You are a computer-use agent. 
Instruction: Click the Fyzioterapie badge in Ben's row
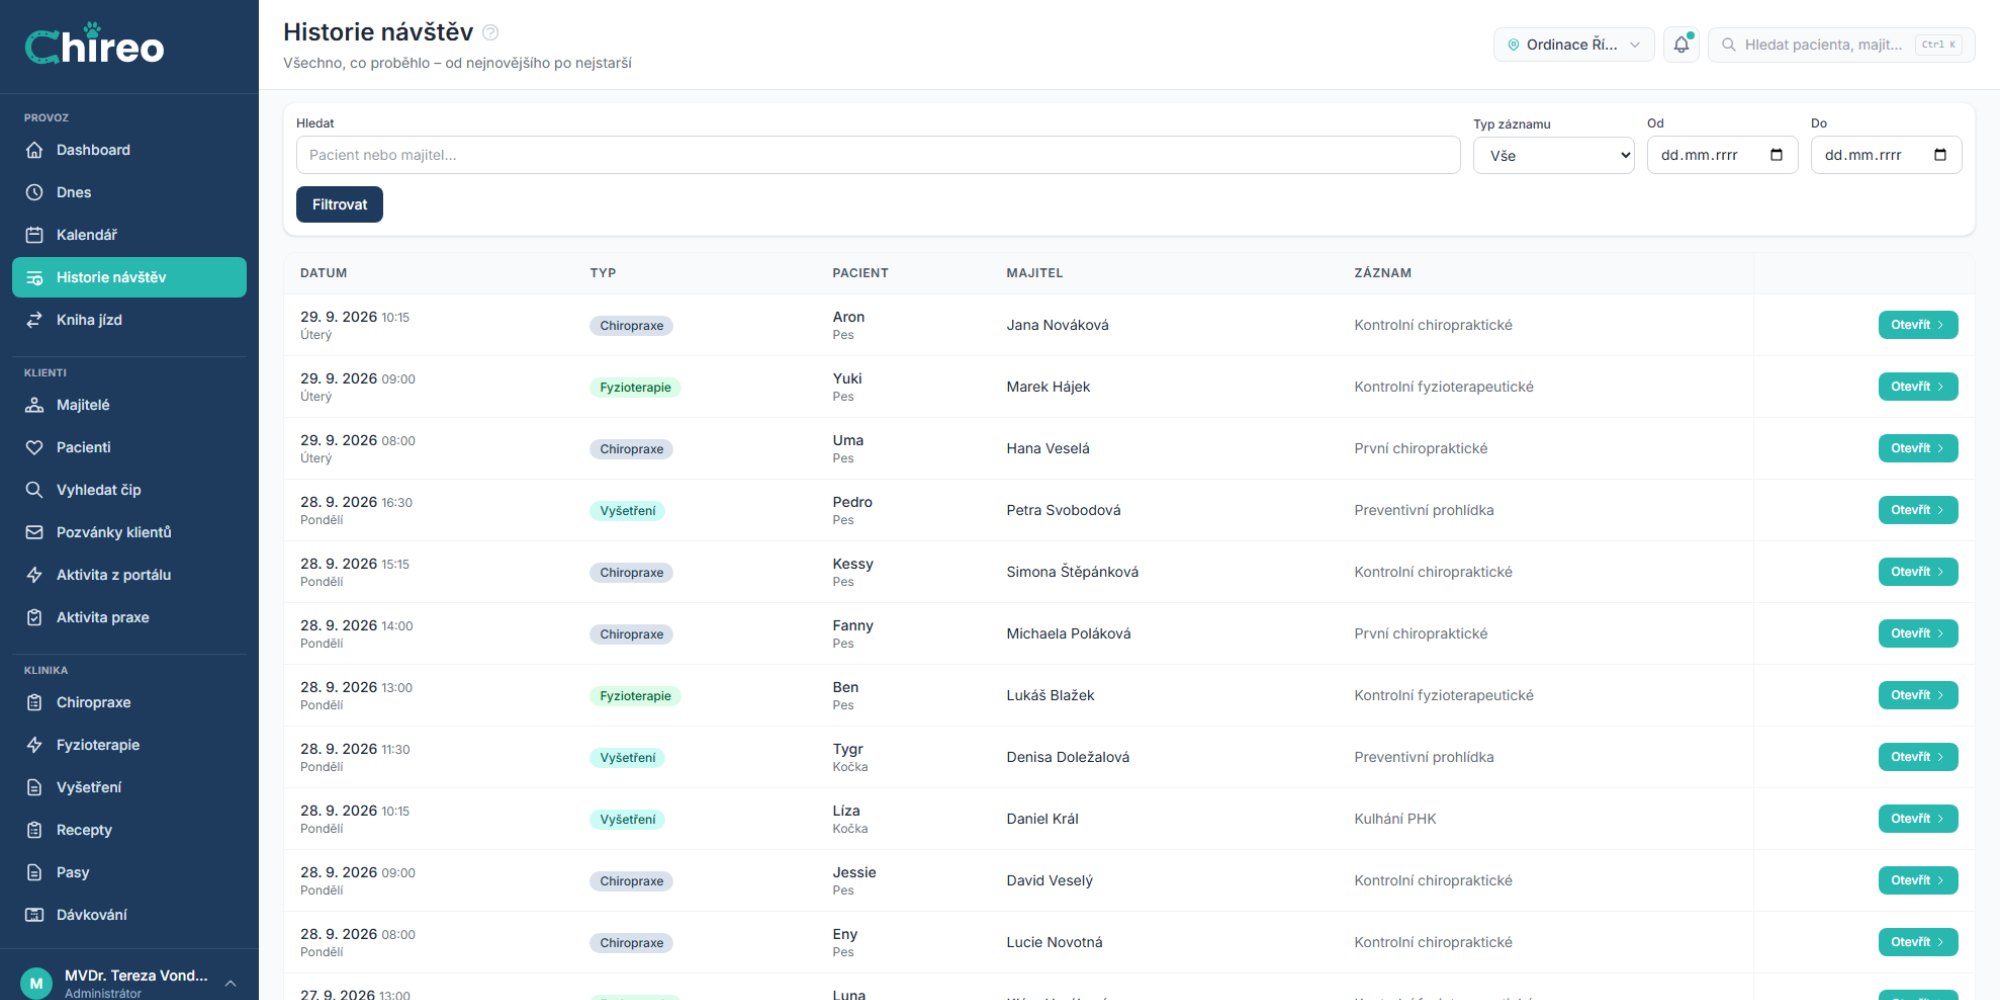point(635,696)
